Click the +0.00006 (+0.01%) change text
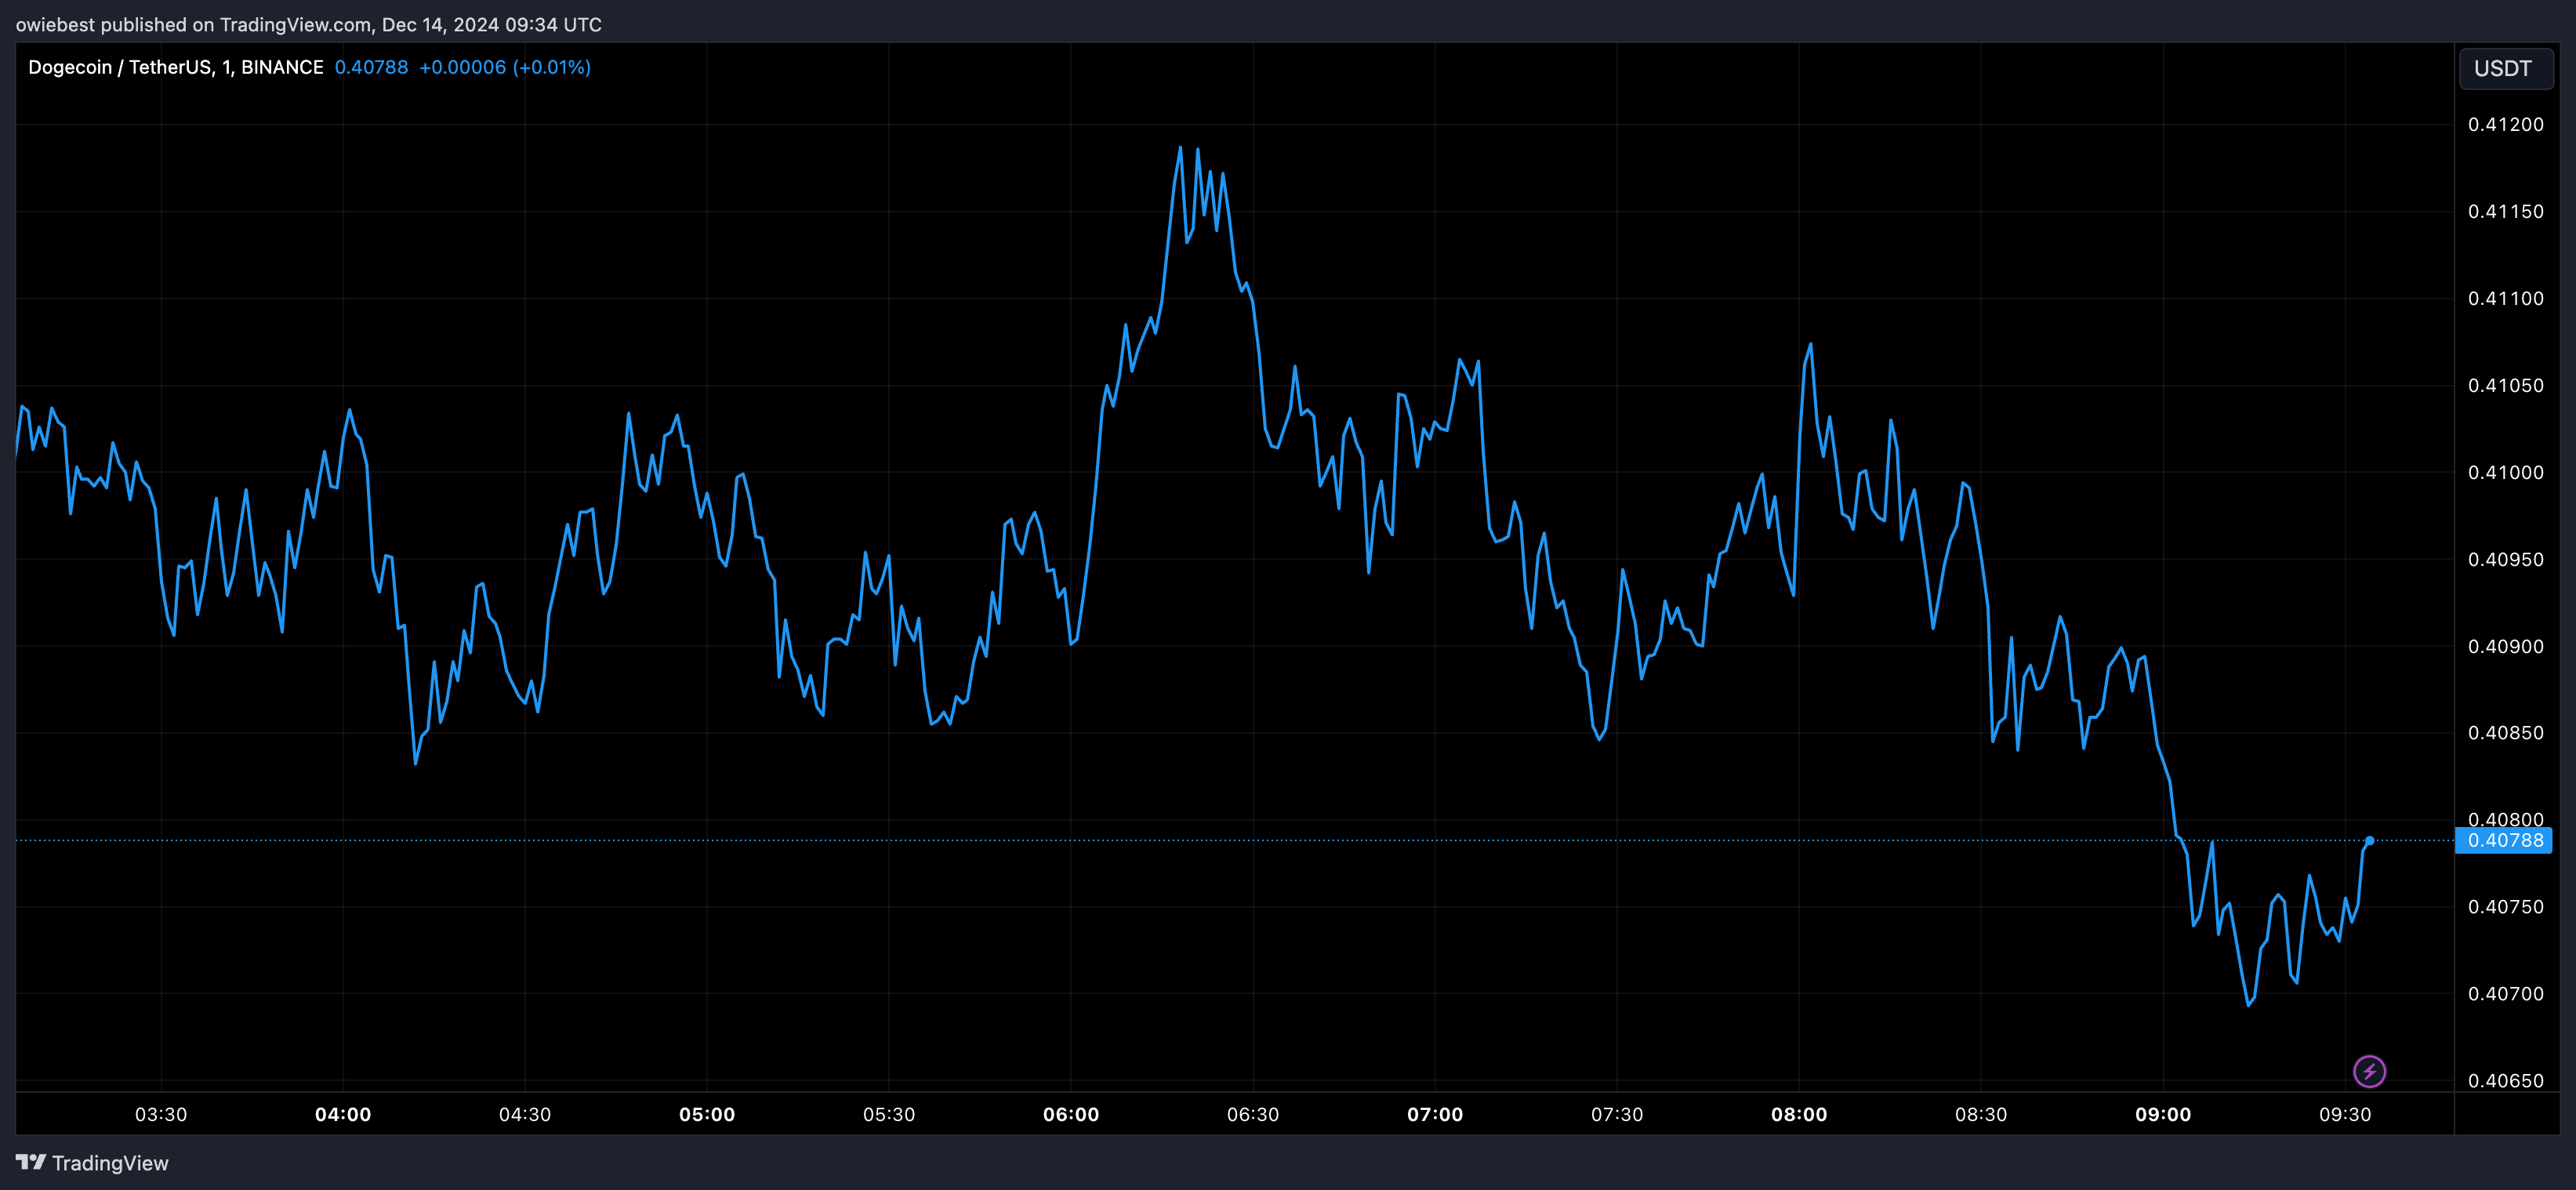 point(505,67)
